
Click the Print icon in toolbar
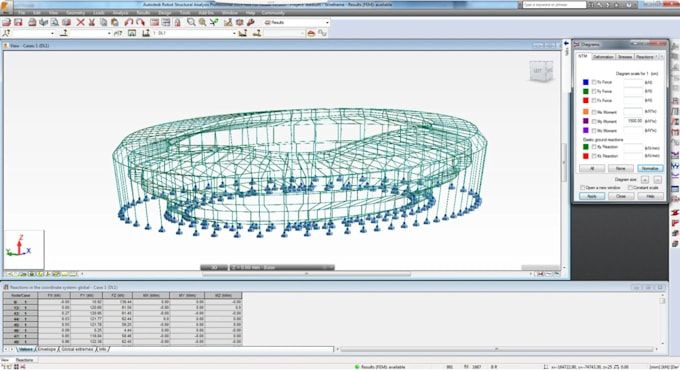[x=32, y=22]
